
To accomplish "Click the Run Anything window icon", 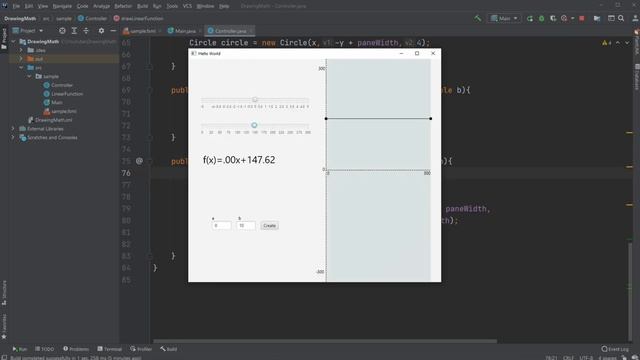I will coord(611,18).
